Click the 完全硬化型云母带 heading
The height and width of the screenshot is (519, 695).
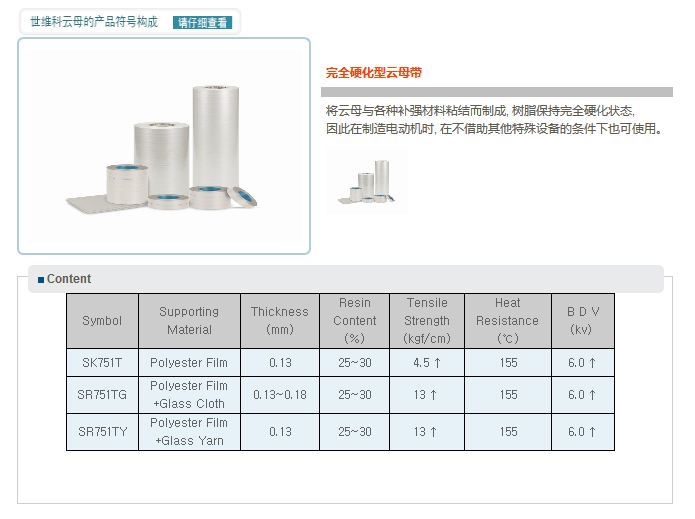tap(374, 73)
